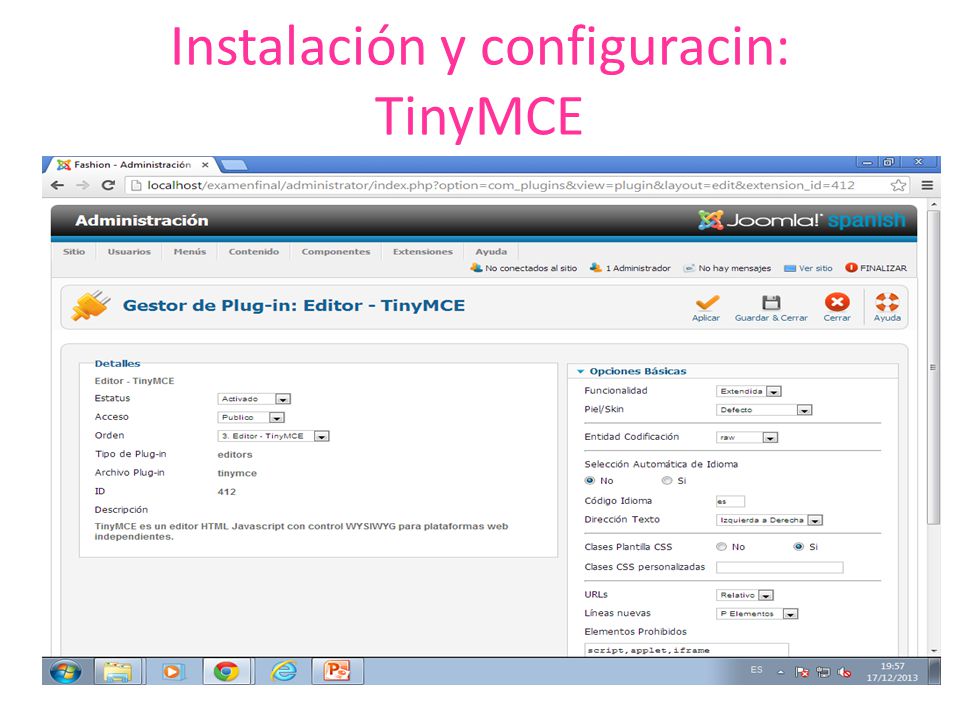The width and height of the screenshot is (960, 720).
Task: Open the Ayuda menu item
Action: (491, 252)
